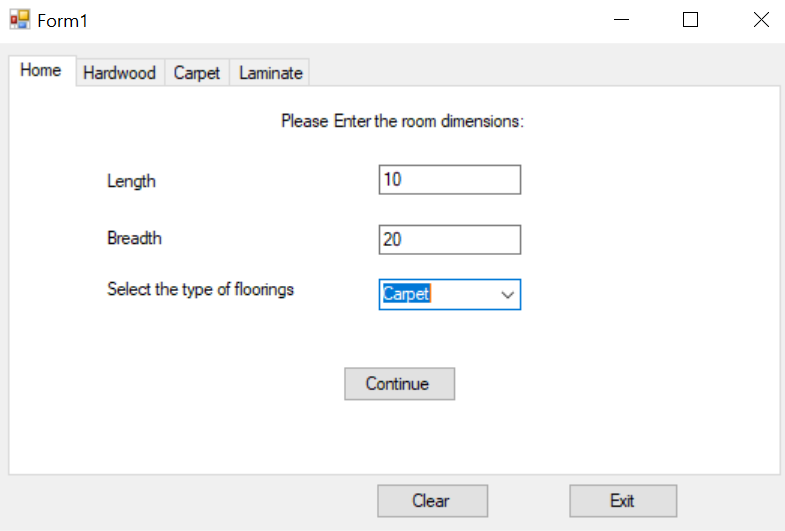Maximize the Form1 window
This screenshot has height=531, width=785.
[x=690, y=20]
